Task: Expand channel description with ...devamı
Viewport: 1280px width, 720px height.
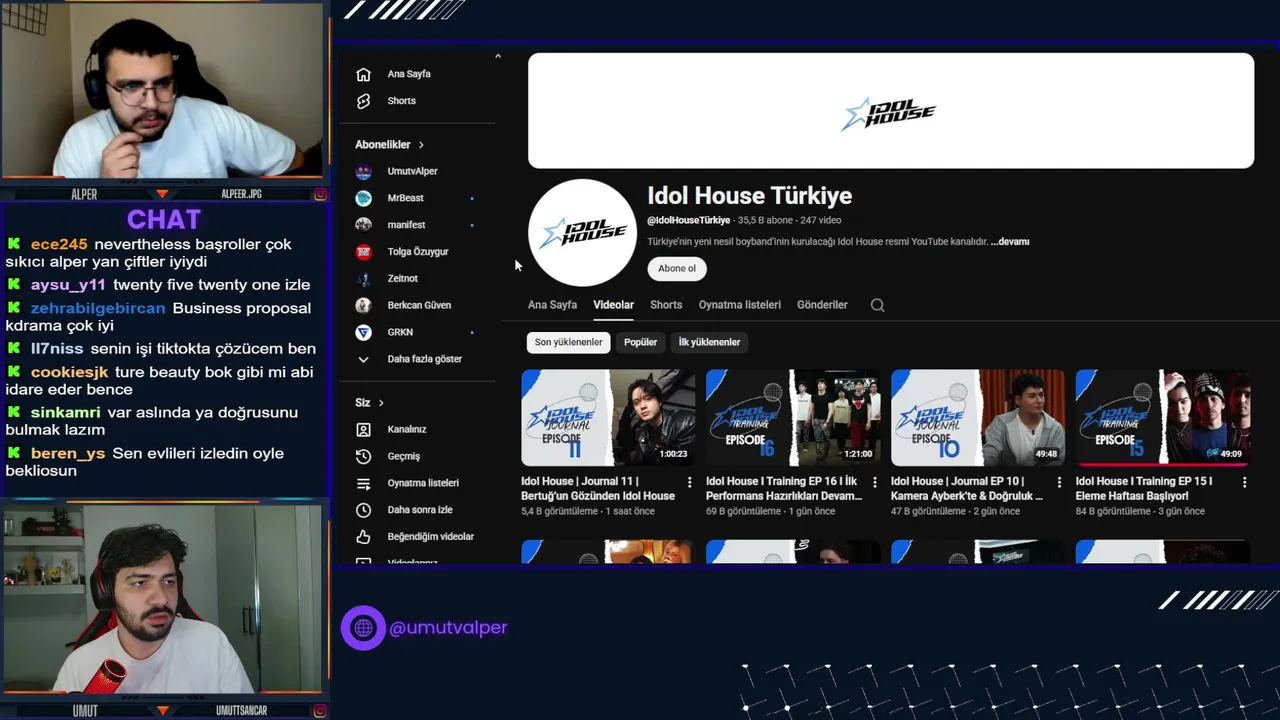Action: tap(1010, 242)
